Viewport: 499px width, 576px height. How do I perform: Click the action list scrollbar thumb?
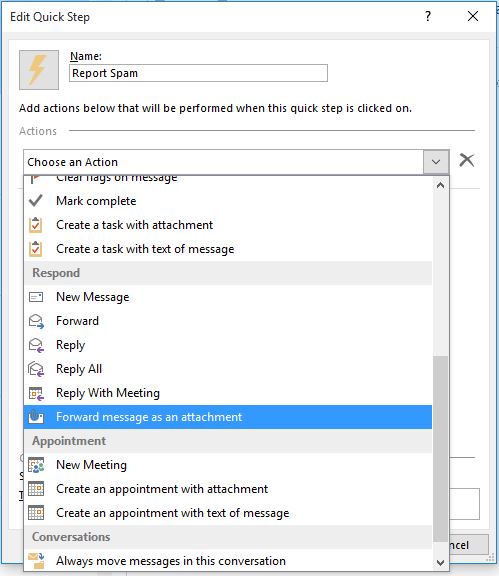[440, 449]
